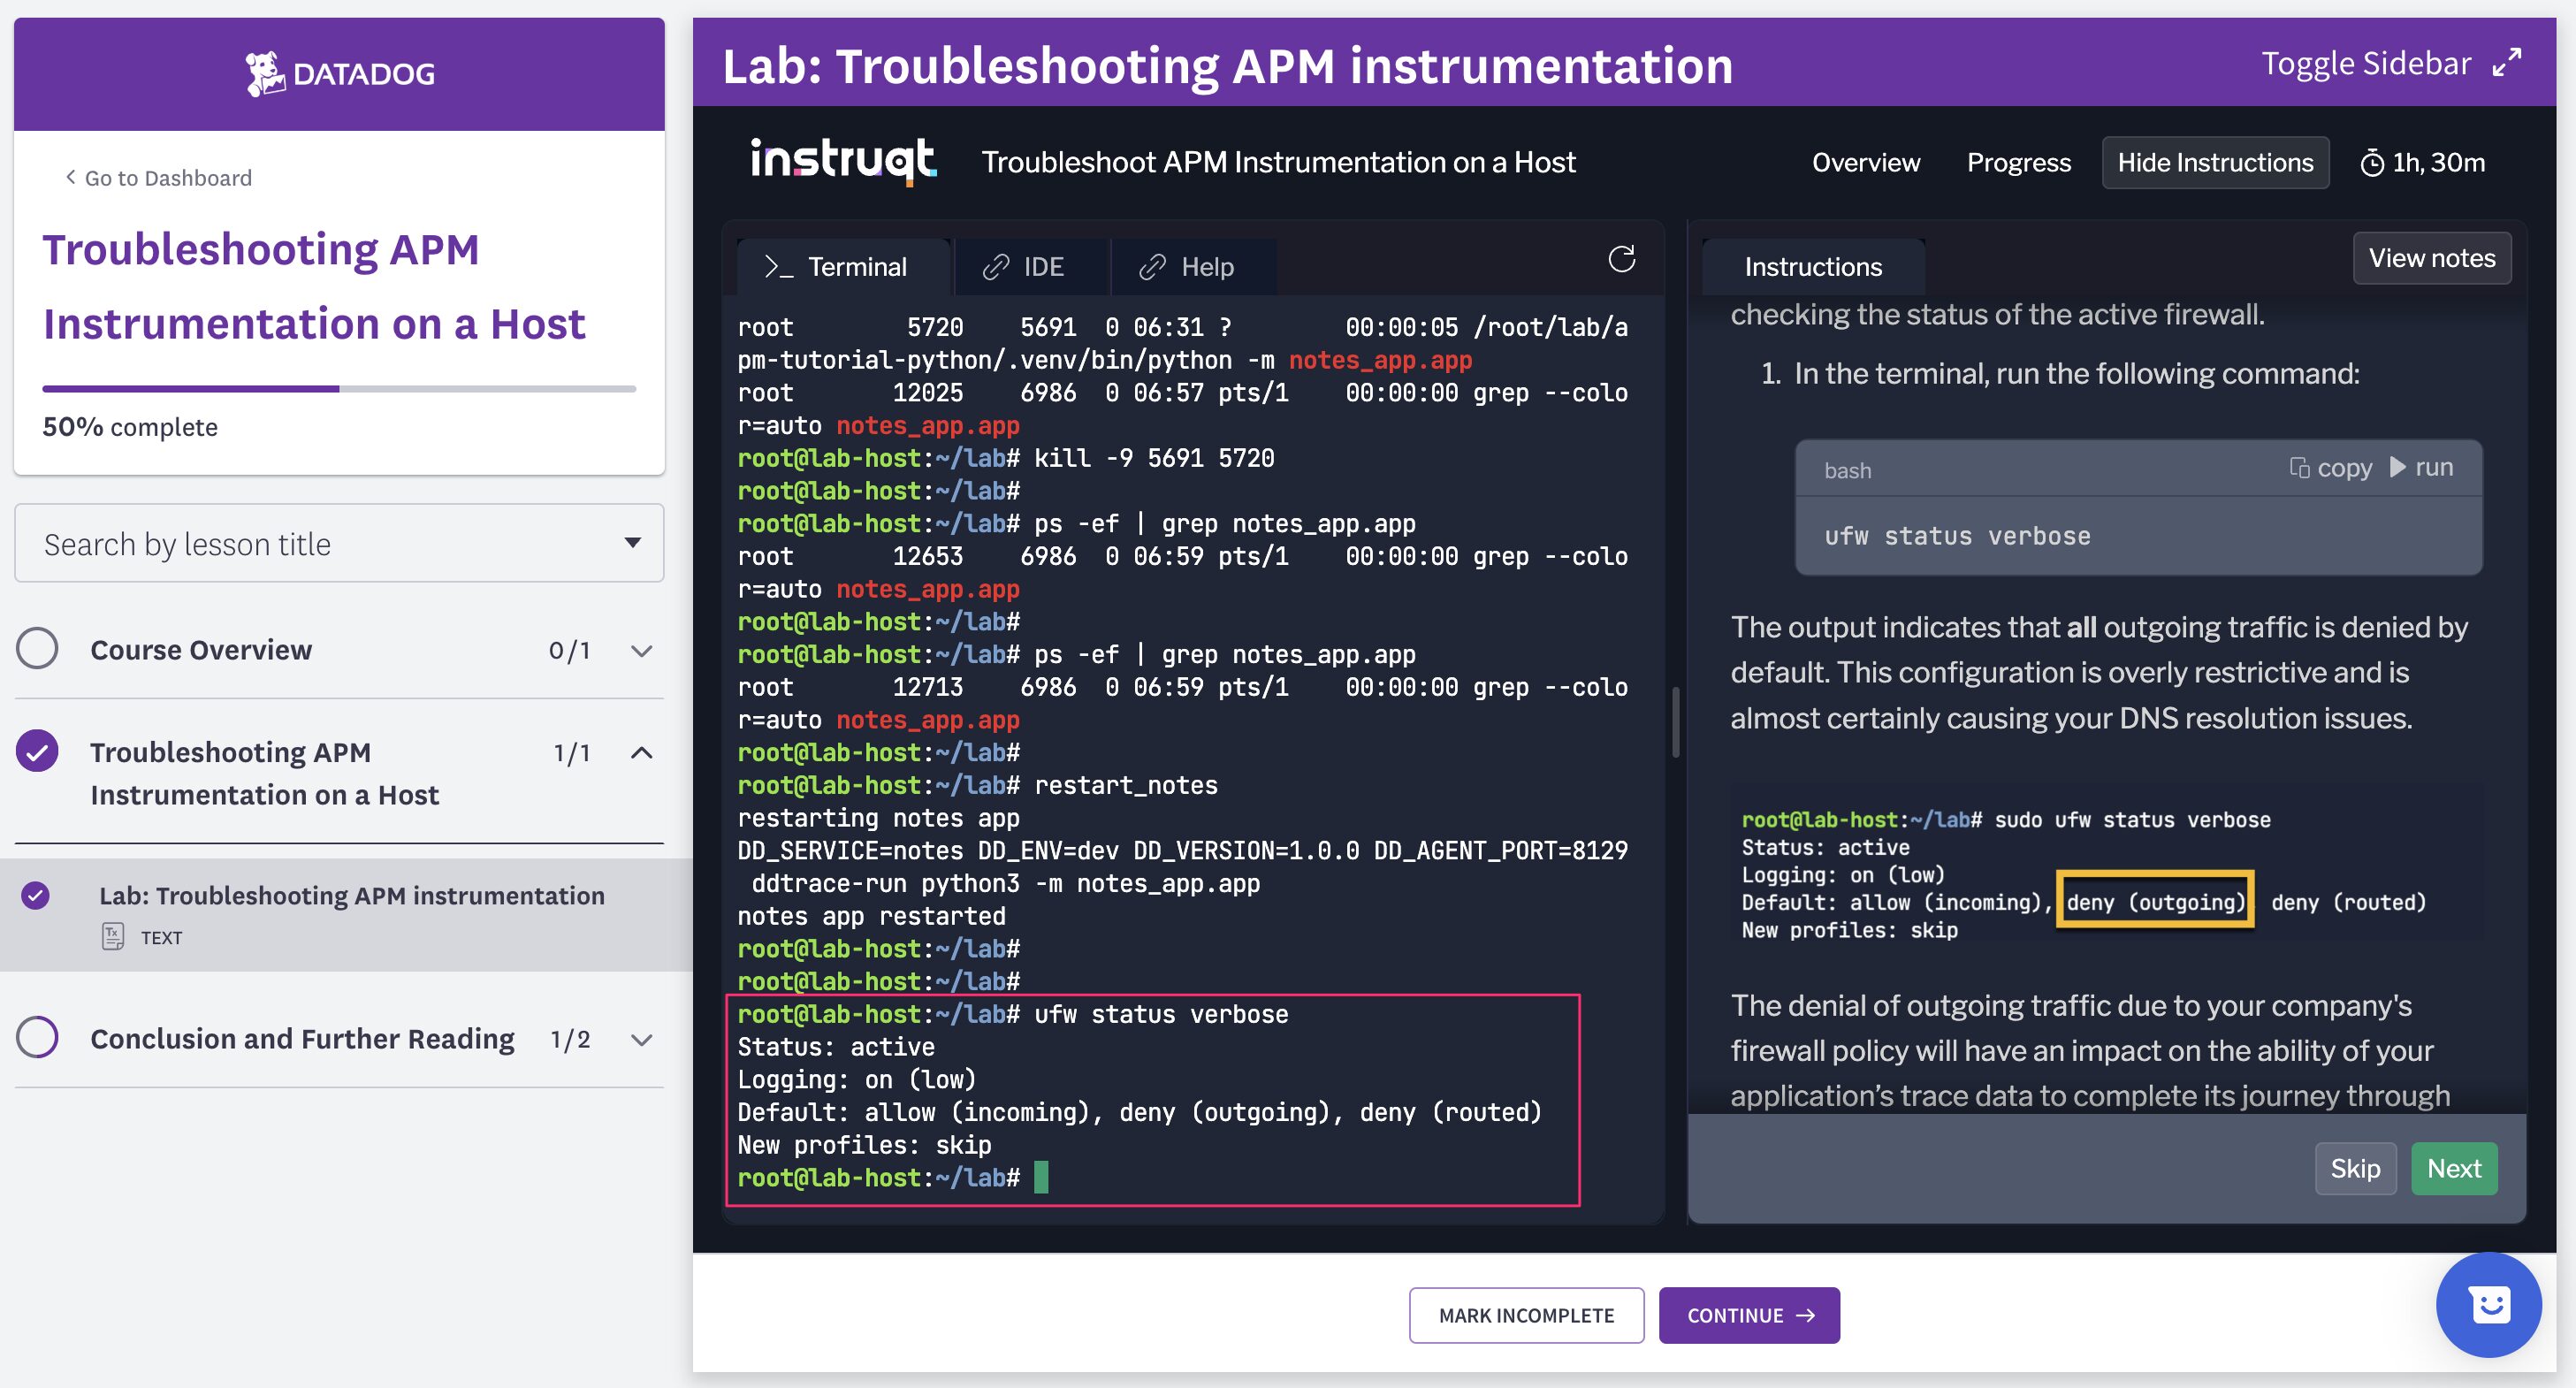Click the terminal output screenshot in instructions

(x=2106, y=862)
